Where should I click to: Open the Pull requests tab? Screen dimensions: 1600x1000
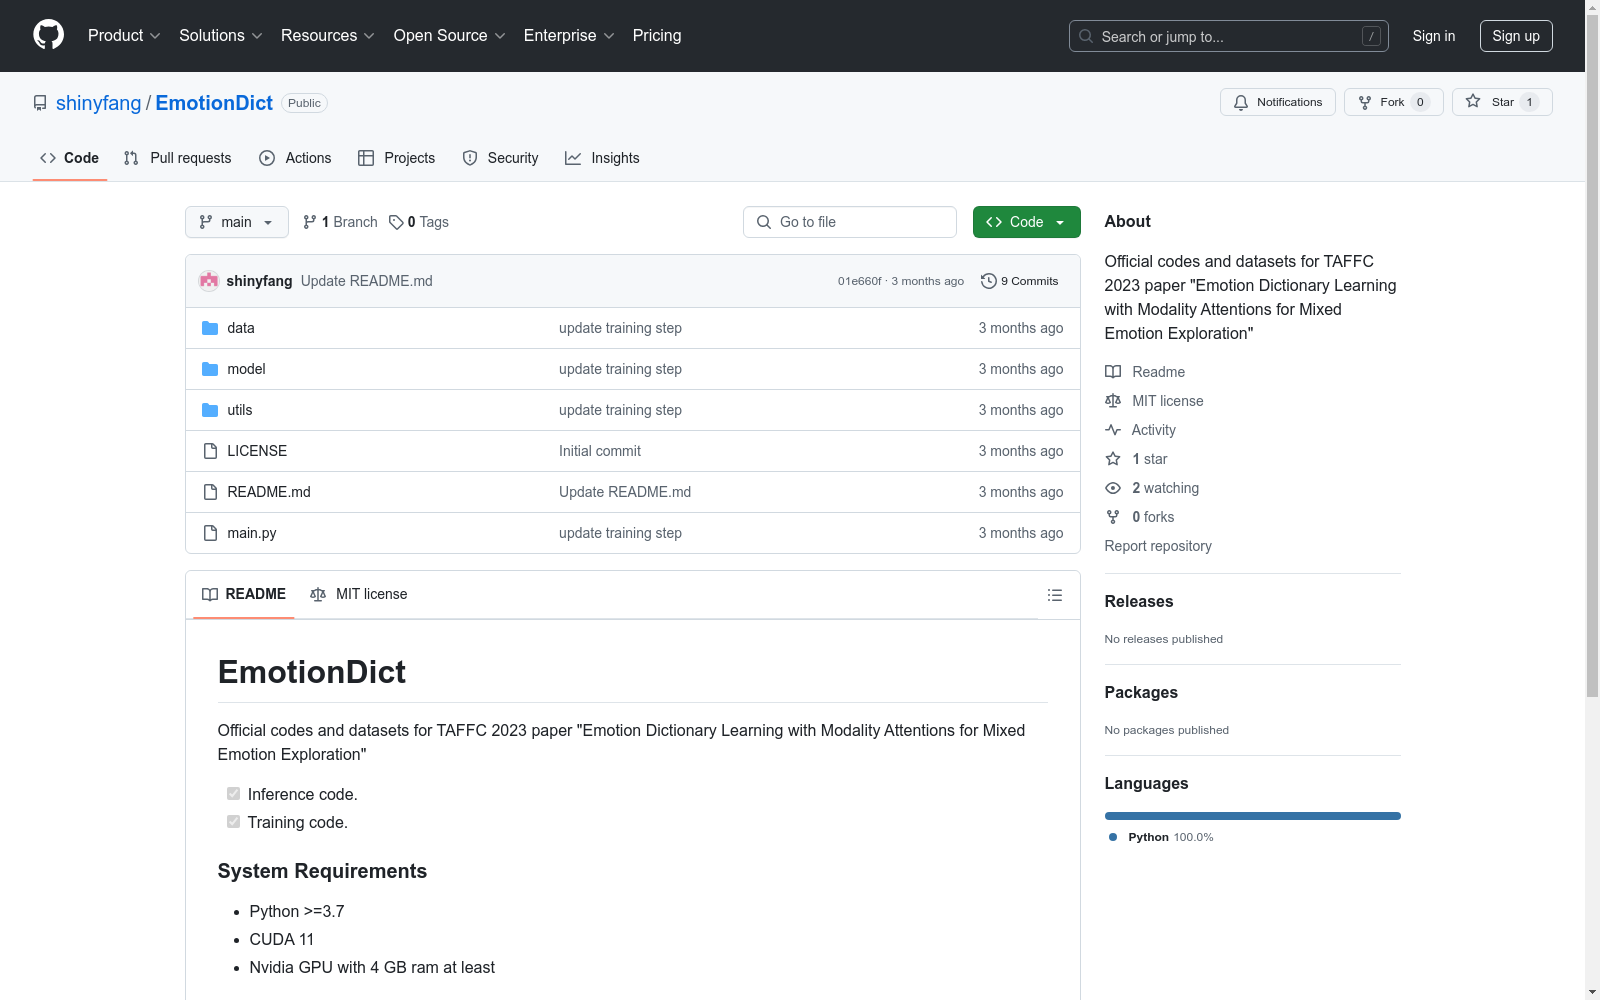pyautogui.click(x=177, y=158)
